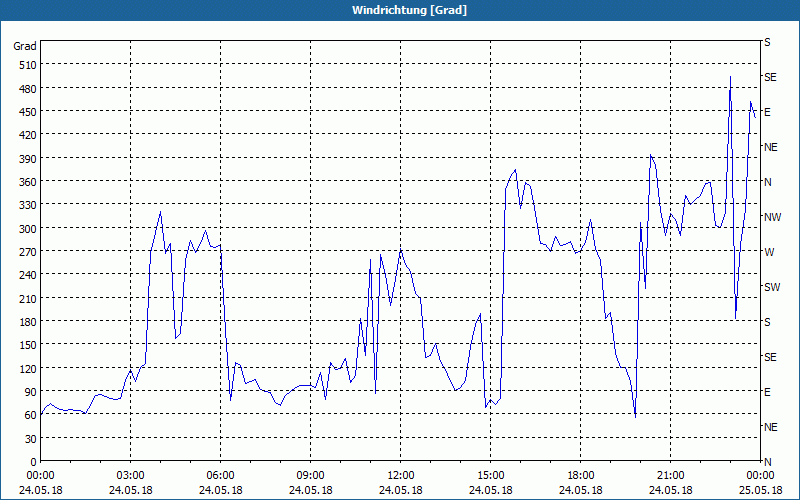Pick the 240 tick label
Screen dimensions: 800x500
pyautogui.click(x=28, y=275)
